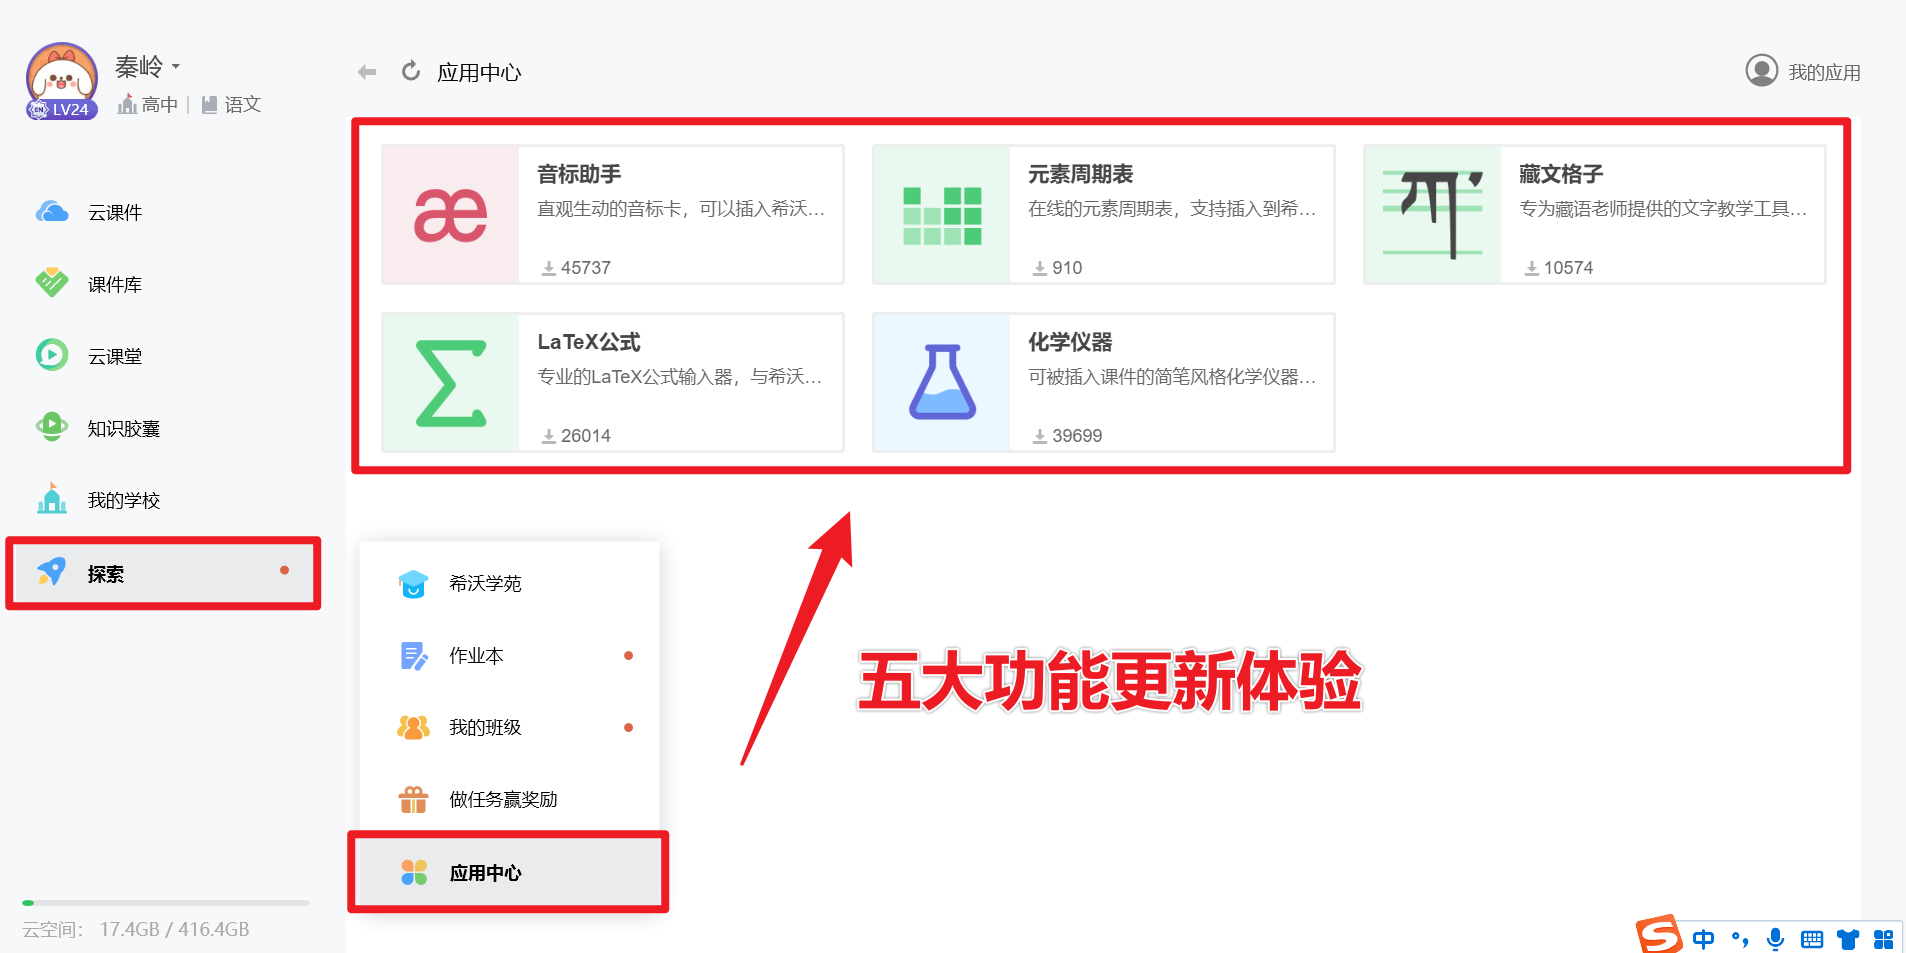The image size is (1906, 953).
Task: Open the IME toolbox grid icon
Action: tap(1883, 939)
